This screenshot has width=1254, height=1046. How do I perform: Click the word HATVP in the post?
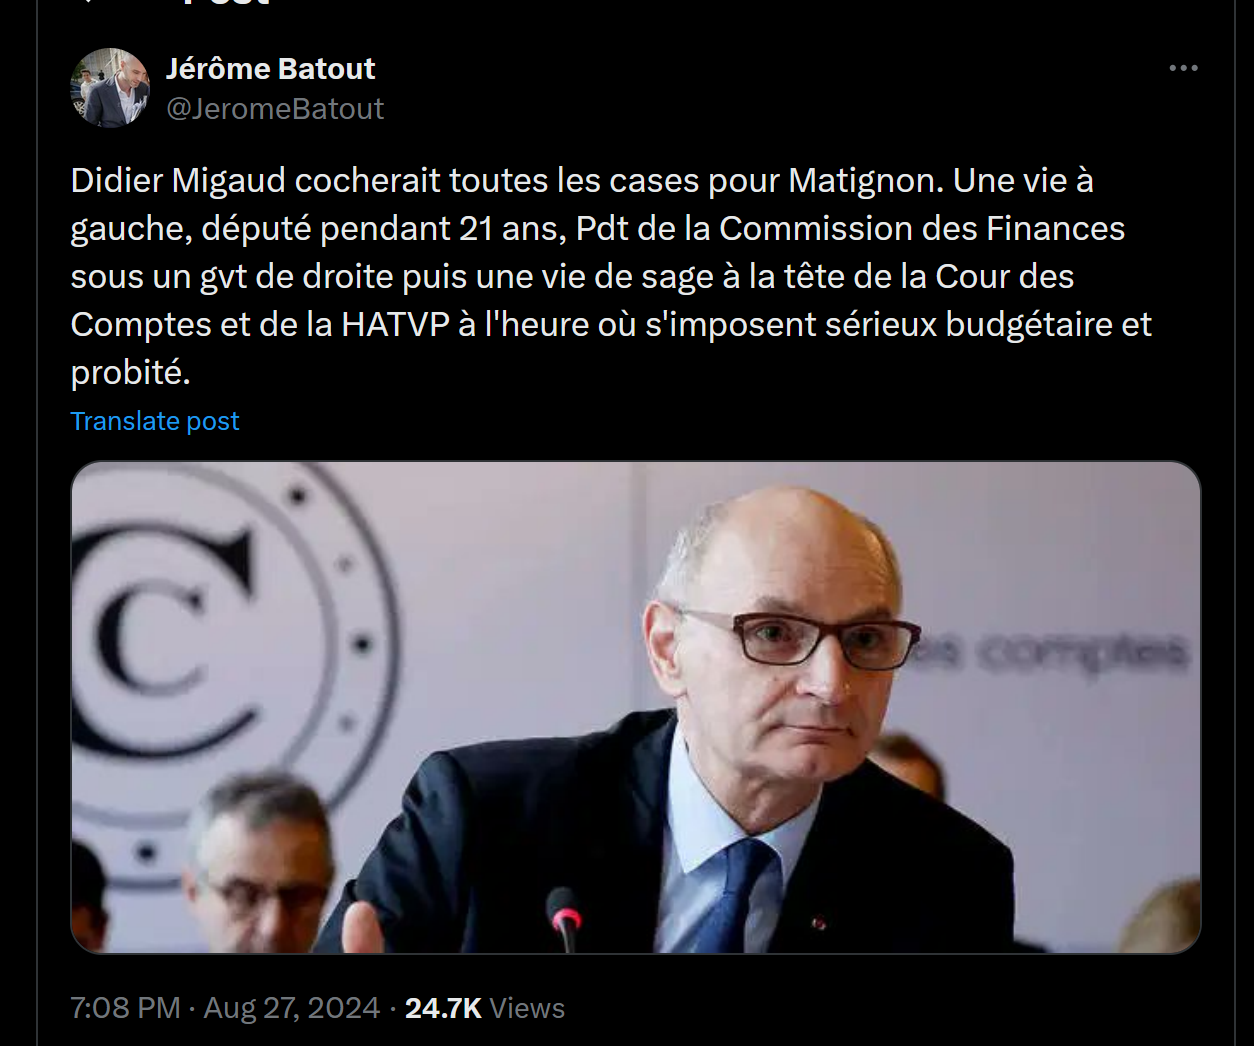(x=395, y=324)
